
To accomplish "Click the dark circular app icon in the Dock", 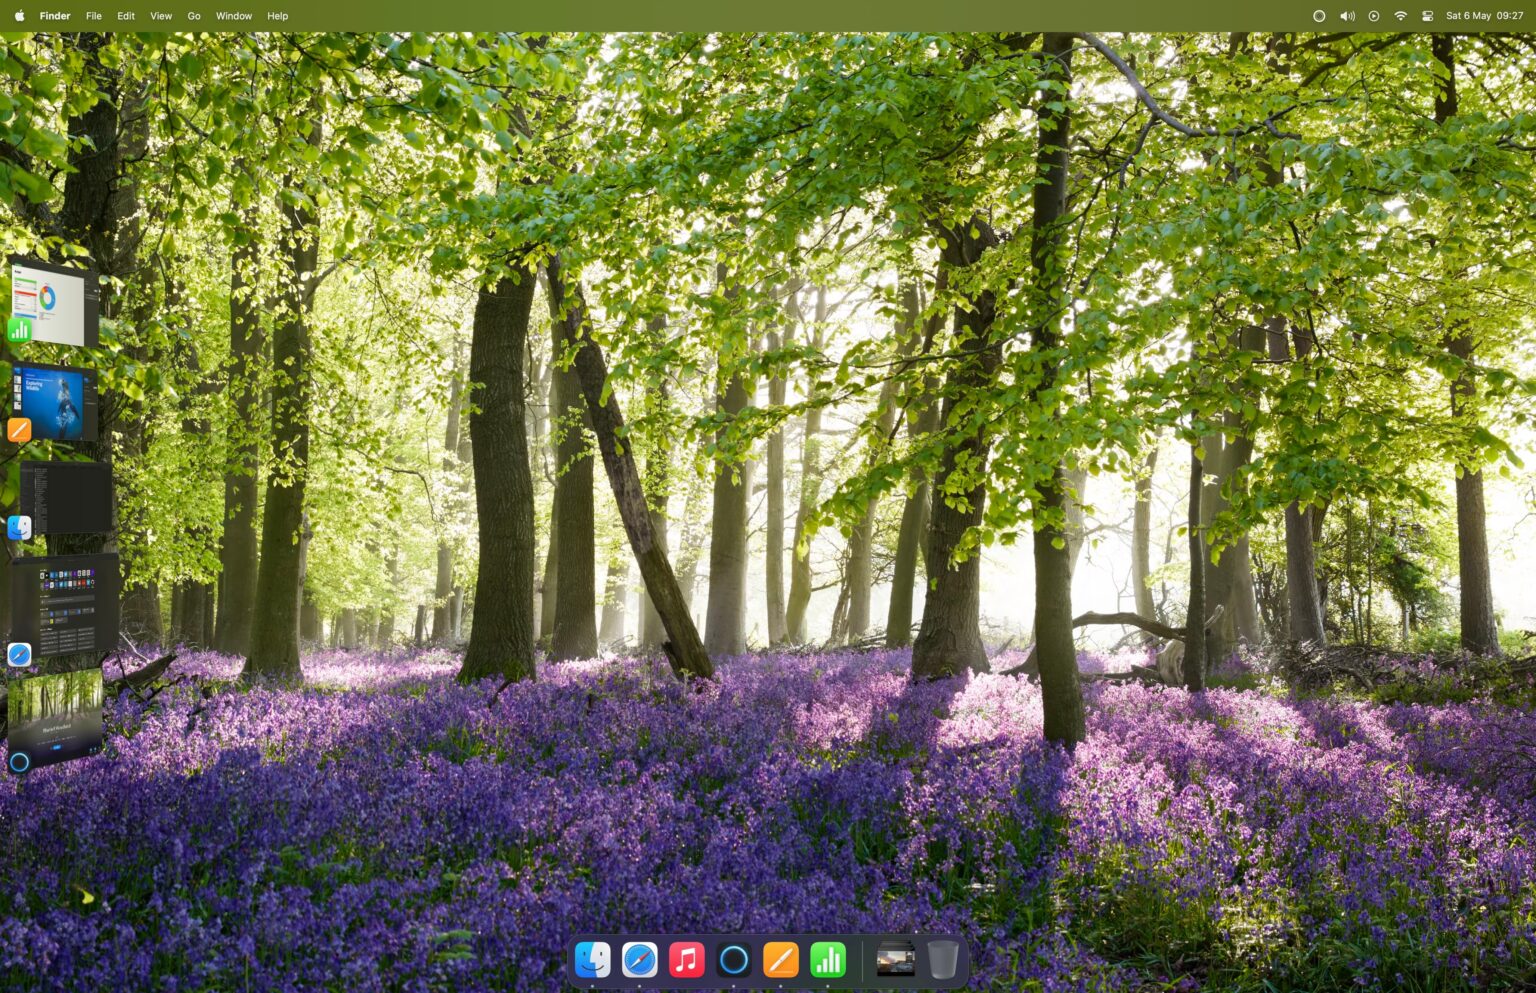I will click(734, 959).
